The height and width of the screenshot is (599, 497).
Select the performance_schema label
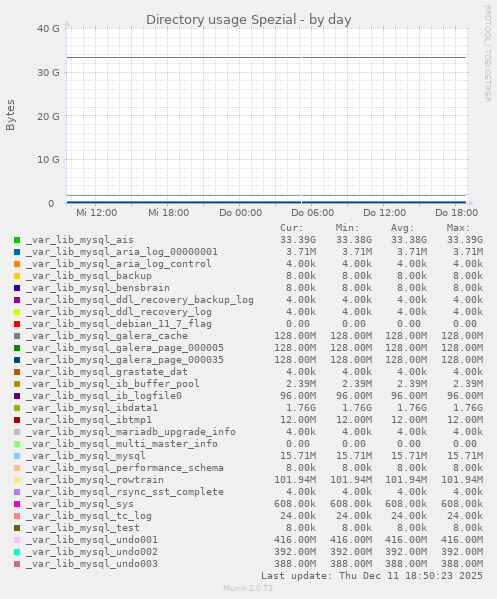(x=125, y=468)
